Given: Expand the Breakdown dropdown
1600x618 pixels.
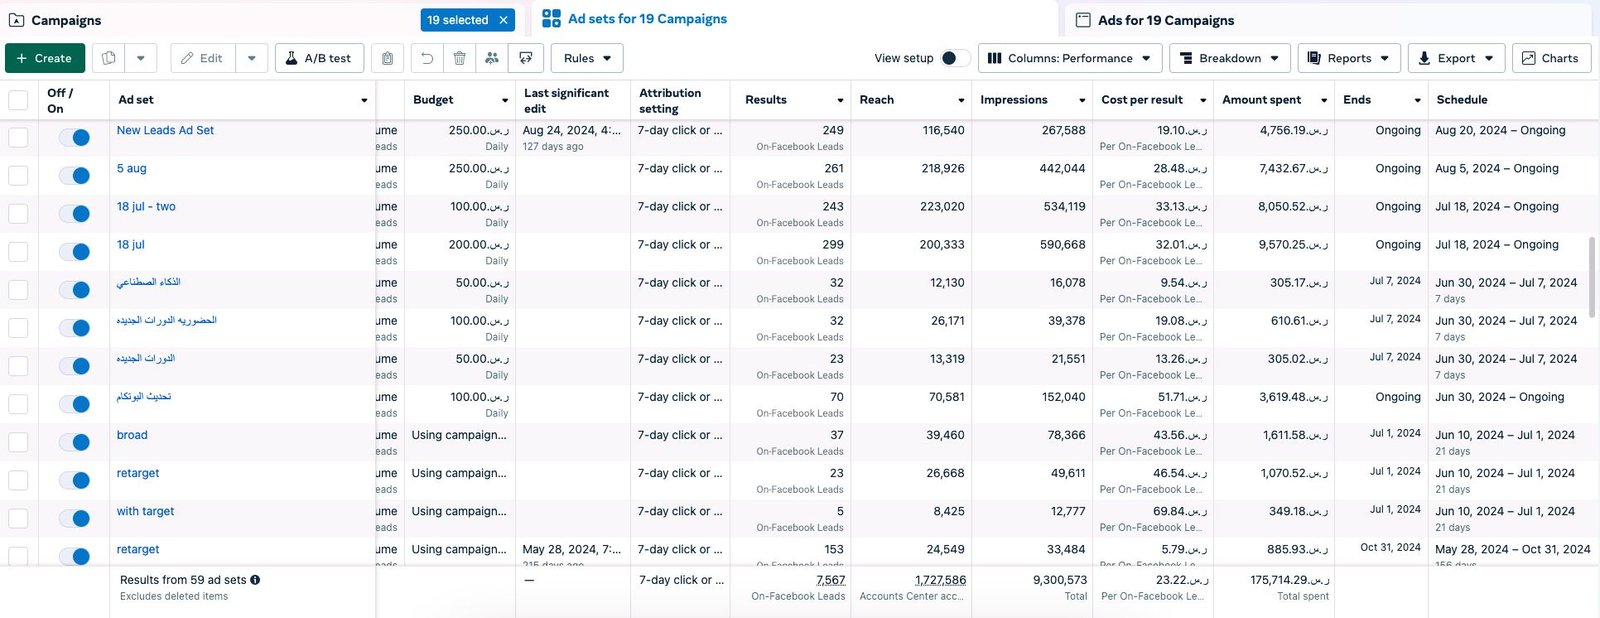Looking at the screenshot, I should pos(1229,58).
